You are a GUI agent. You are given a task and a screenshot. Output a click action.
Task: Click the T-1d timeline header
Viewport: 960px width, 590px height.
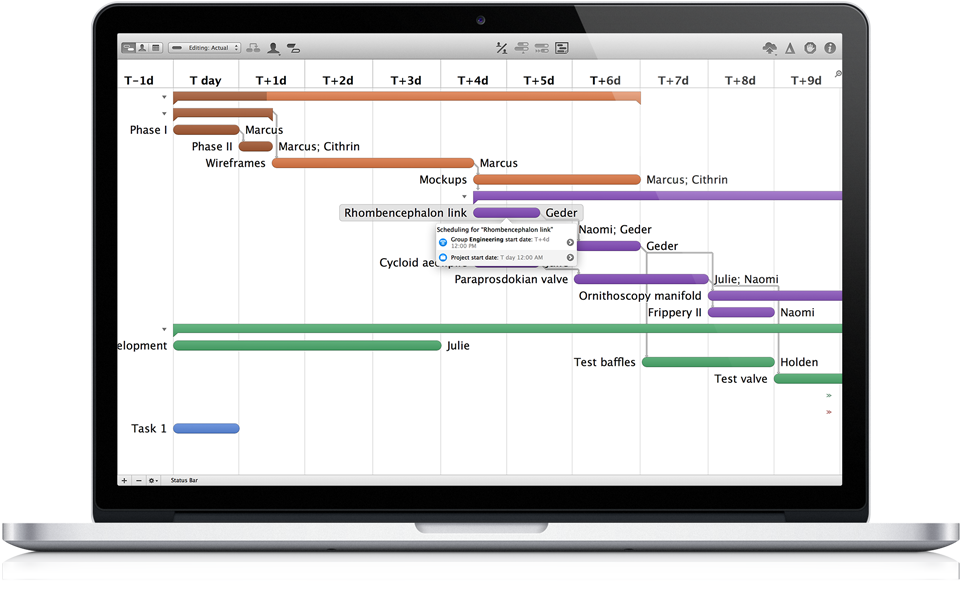point(139,80)
